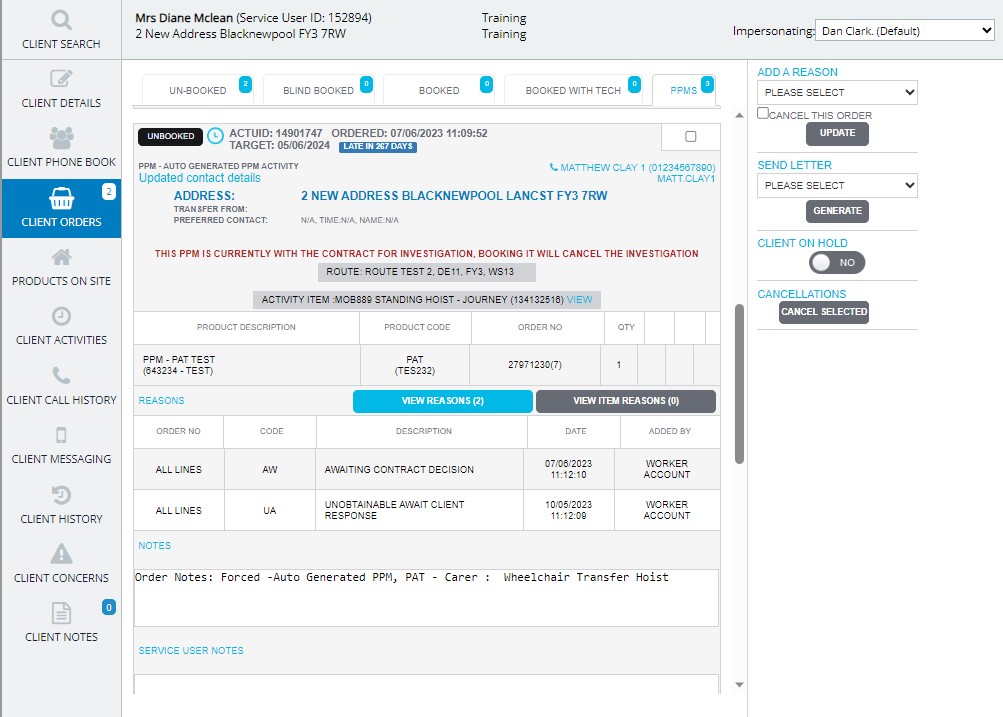
Task: Click the scroll up arrow of orders list
Action: point(739,115)
